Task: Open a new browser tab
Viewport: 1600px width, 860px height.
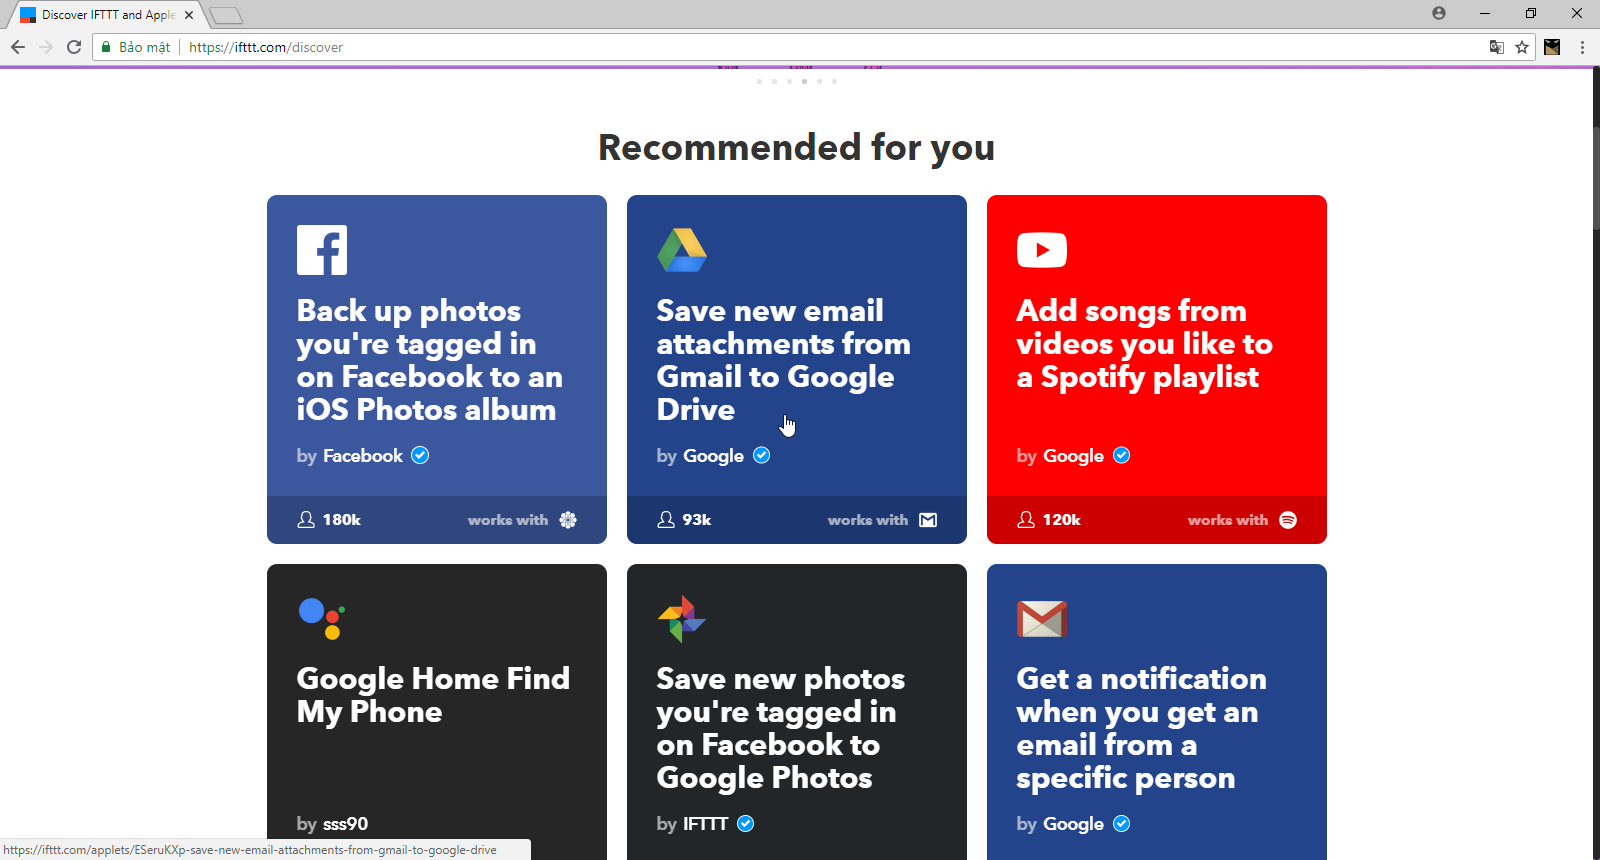Action: (226, 15)
